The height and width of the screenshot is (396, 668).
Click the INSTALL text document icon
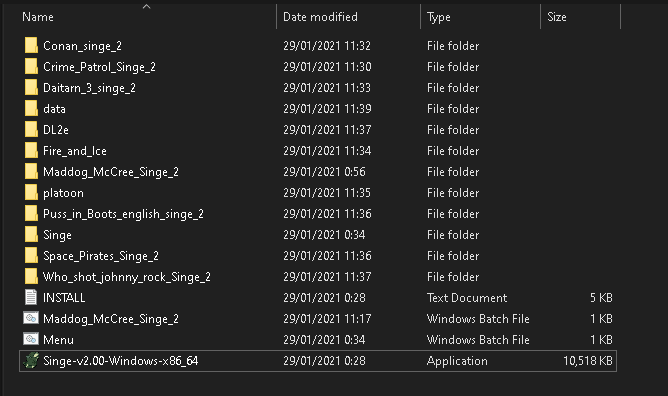point(31,297)
